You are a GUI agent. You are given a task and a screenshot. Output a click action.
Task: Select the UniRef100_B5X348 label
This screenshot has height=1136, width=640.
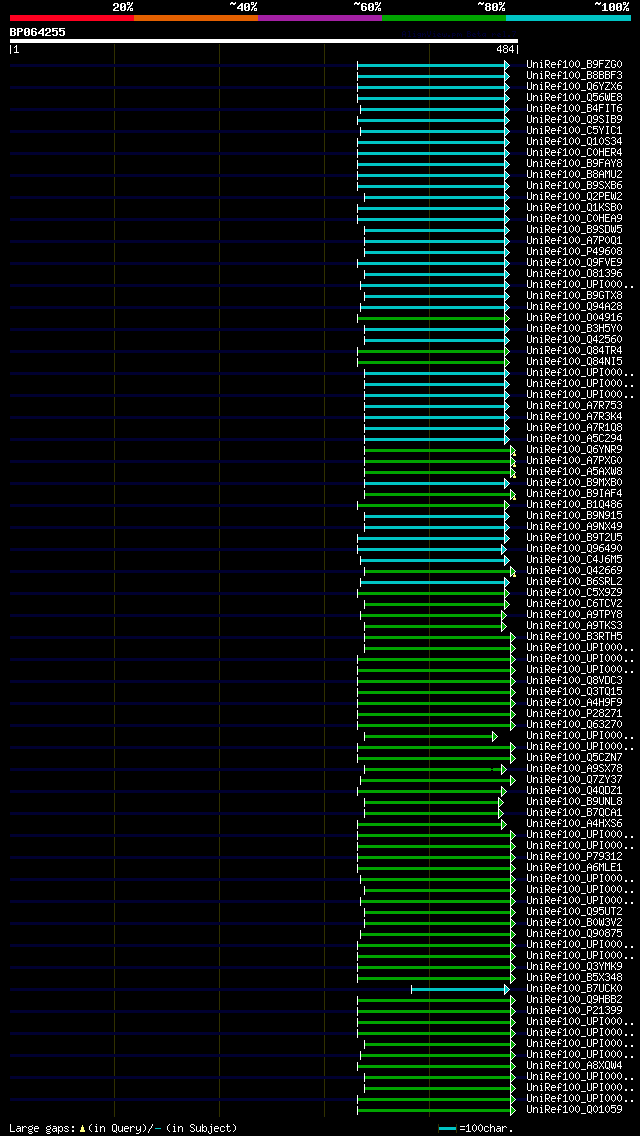574,977
